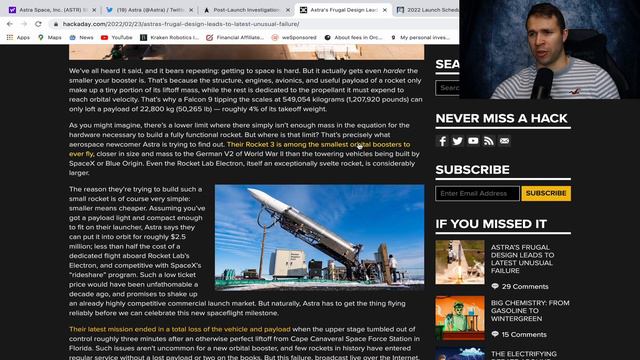Open Big Chemistry article thumbnail
Screen dimensions: 640x360
[460, 318]
